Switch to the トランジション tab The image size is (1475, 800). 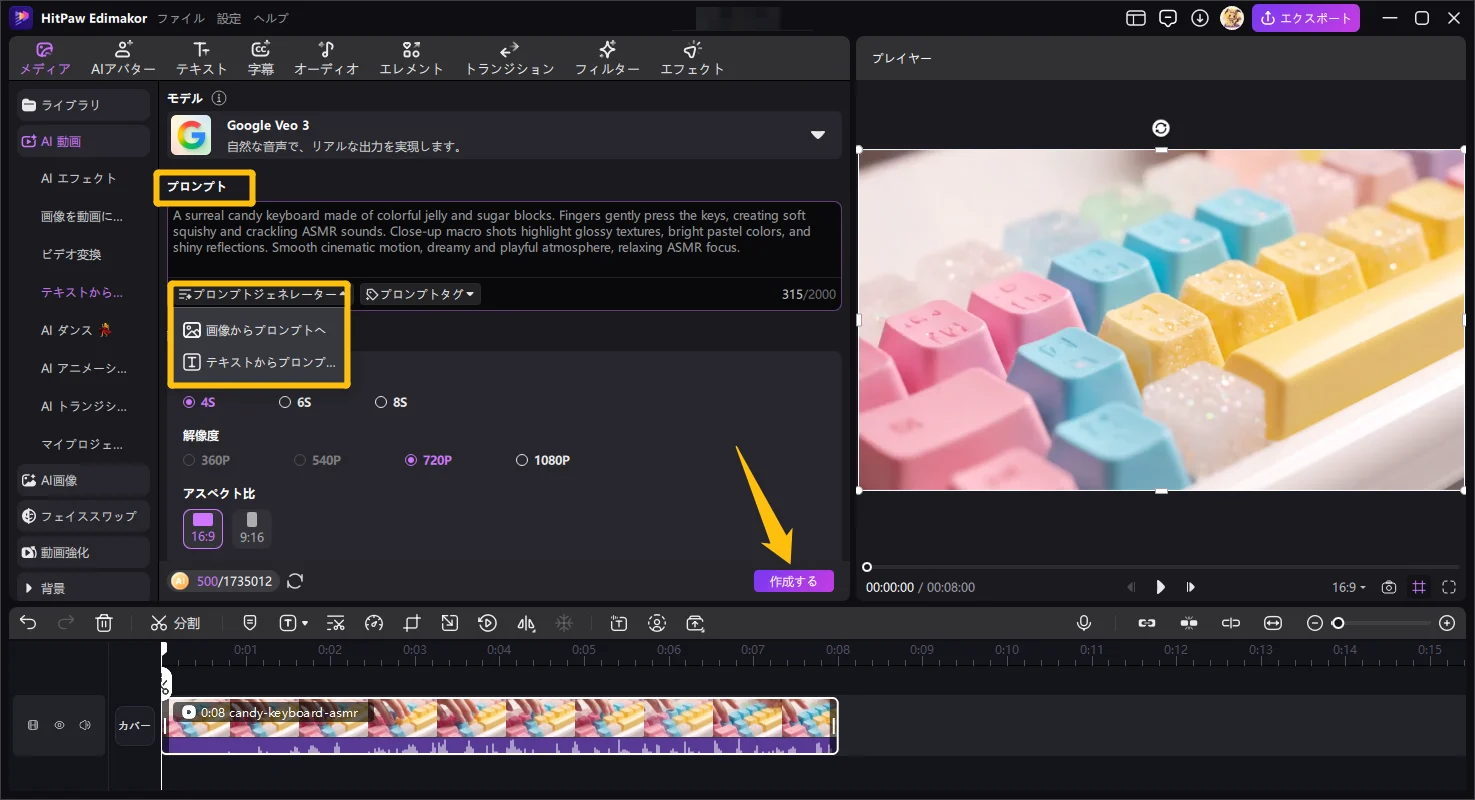(x=508, y=57)
